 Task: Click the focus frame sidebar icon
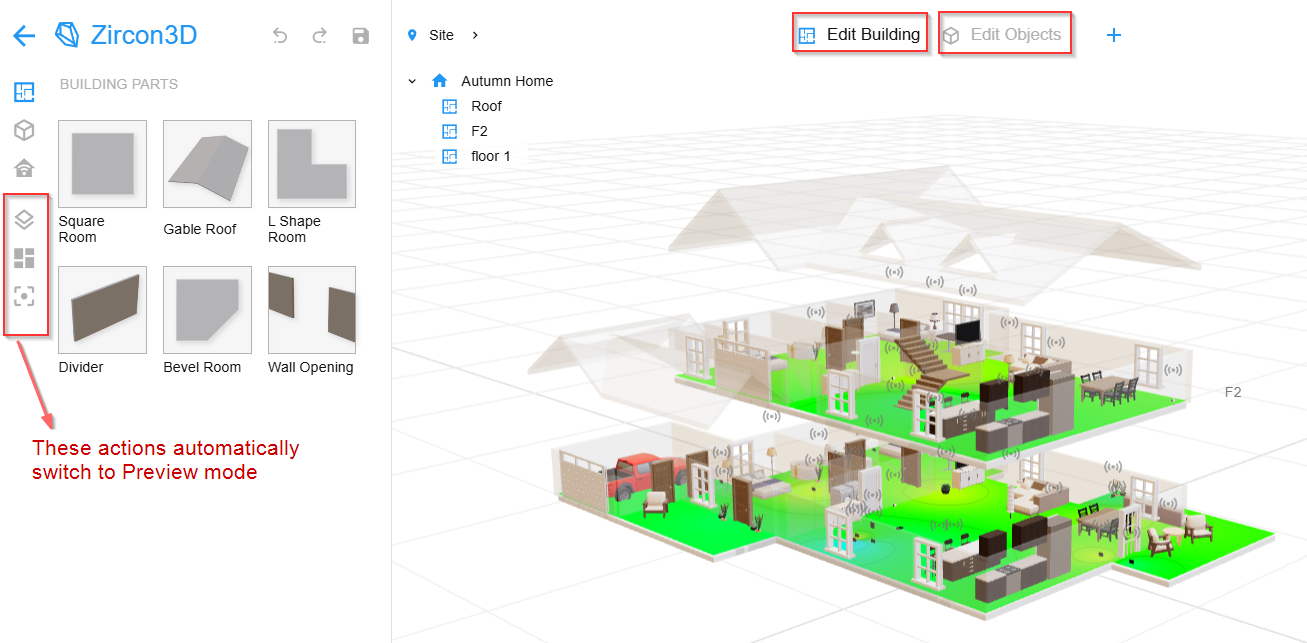tap(24, 296)
